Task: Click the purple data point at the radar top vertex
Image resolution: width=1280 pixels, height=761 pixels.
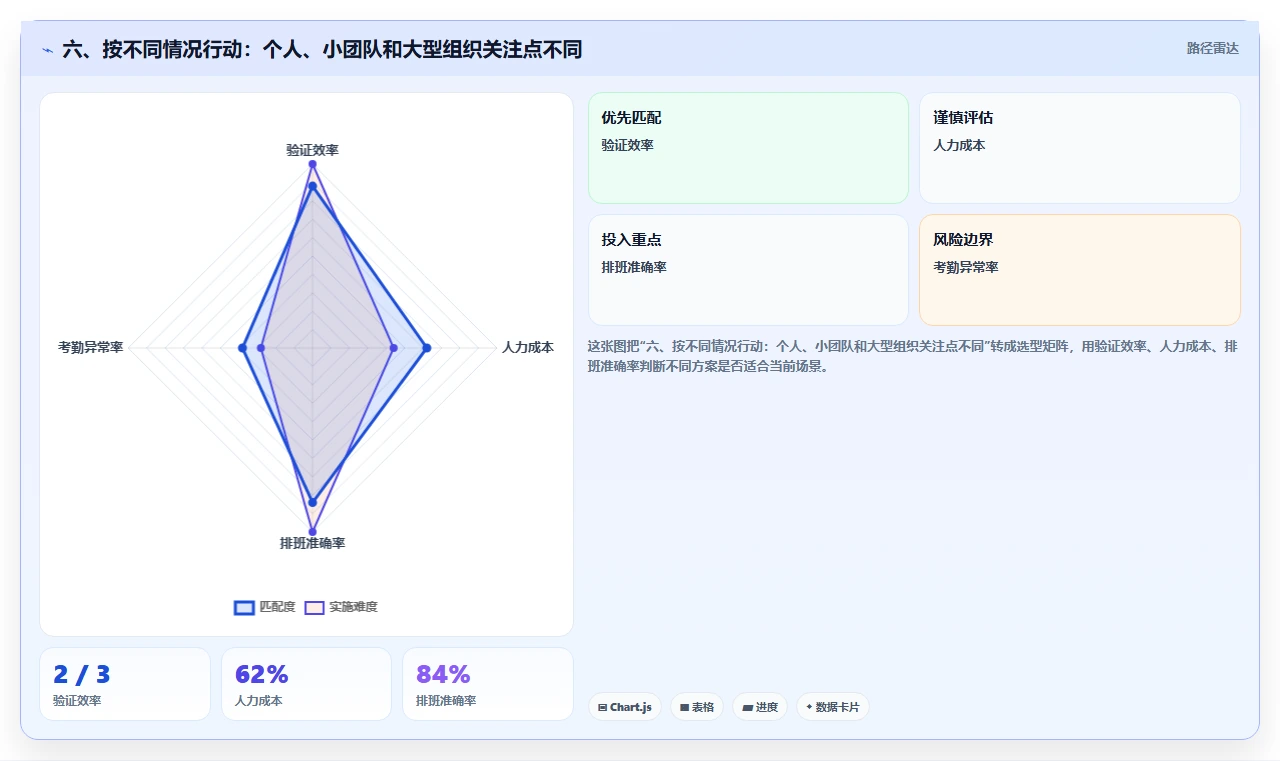Action: tap(312, 164)
